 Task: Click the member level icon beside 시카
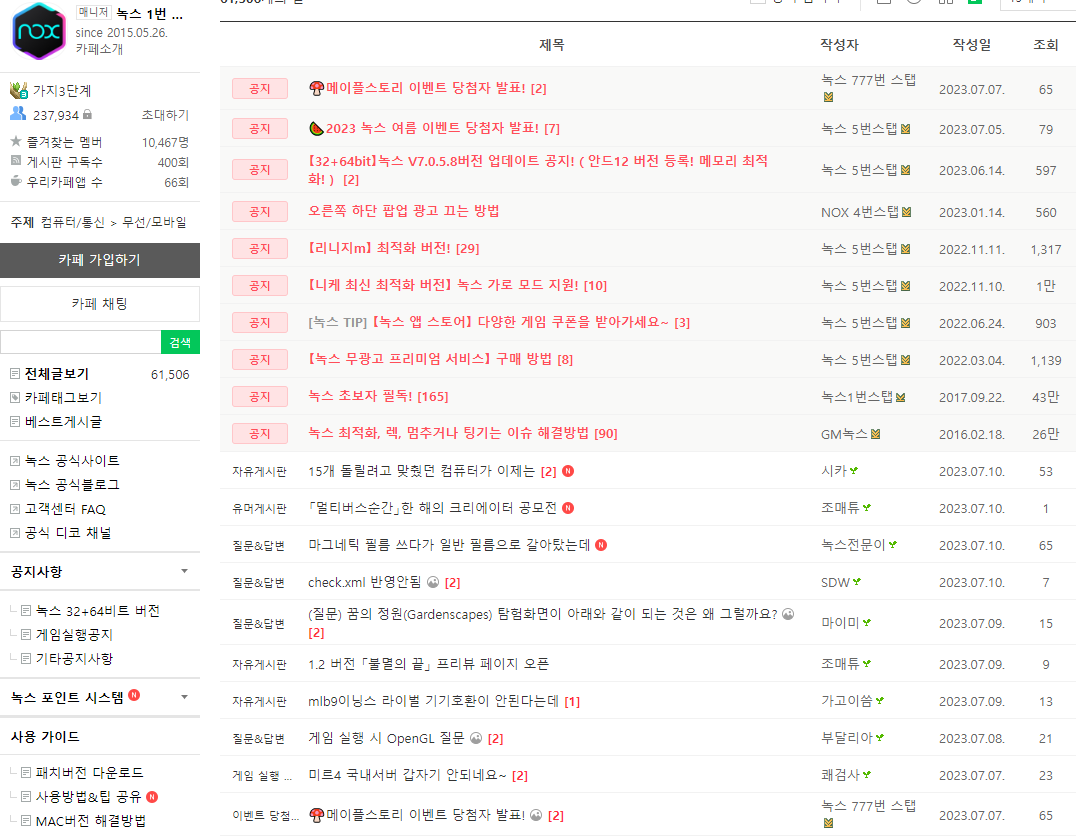(x=854, y=471)
